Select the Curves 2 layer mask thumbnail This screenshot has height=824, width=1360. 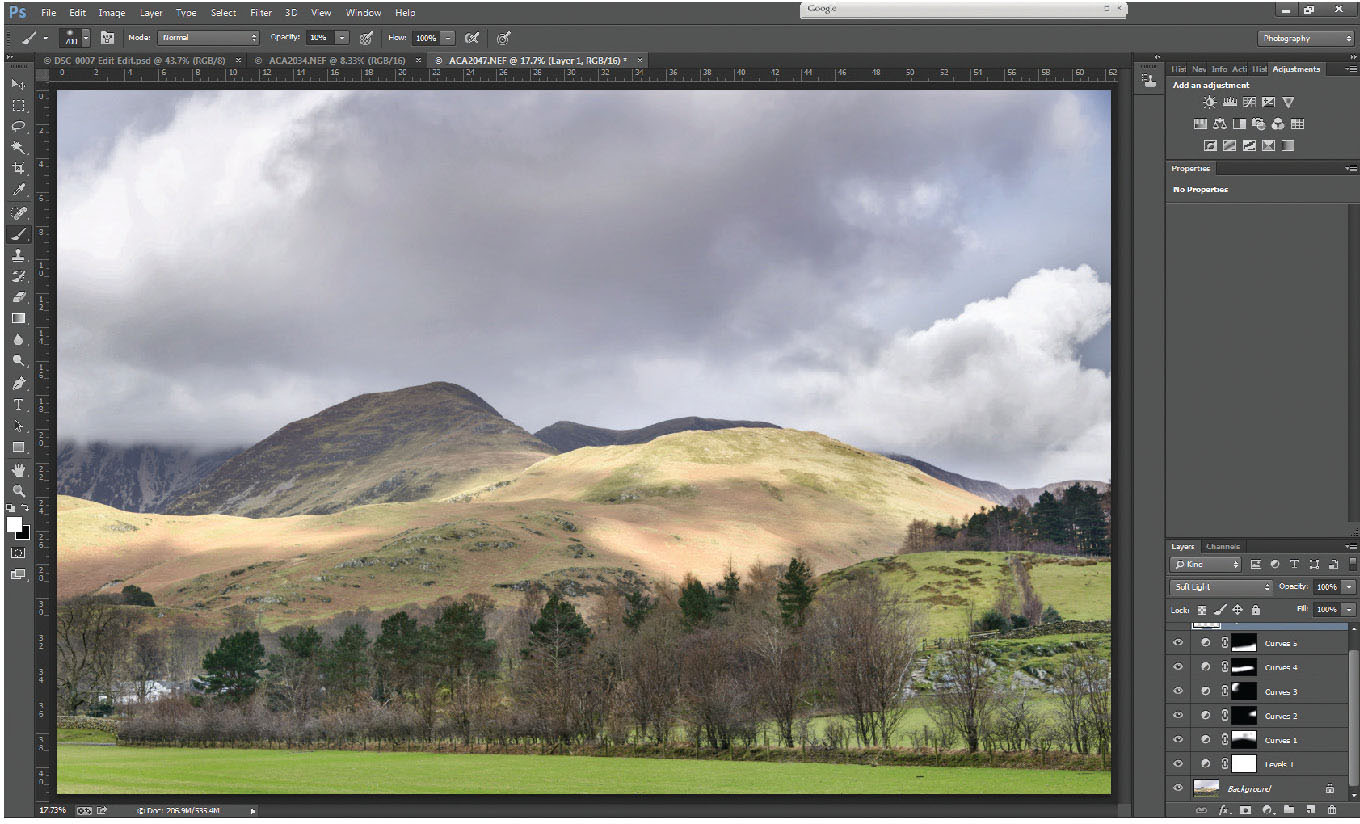tap(1244, 716)
